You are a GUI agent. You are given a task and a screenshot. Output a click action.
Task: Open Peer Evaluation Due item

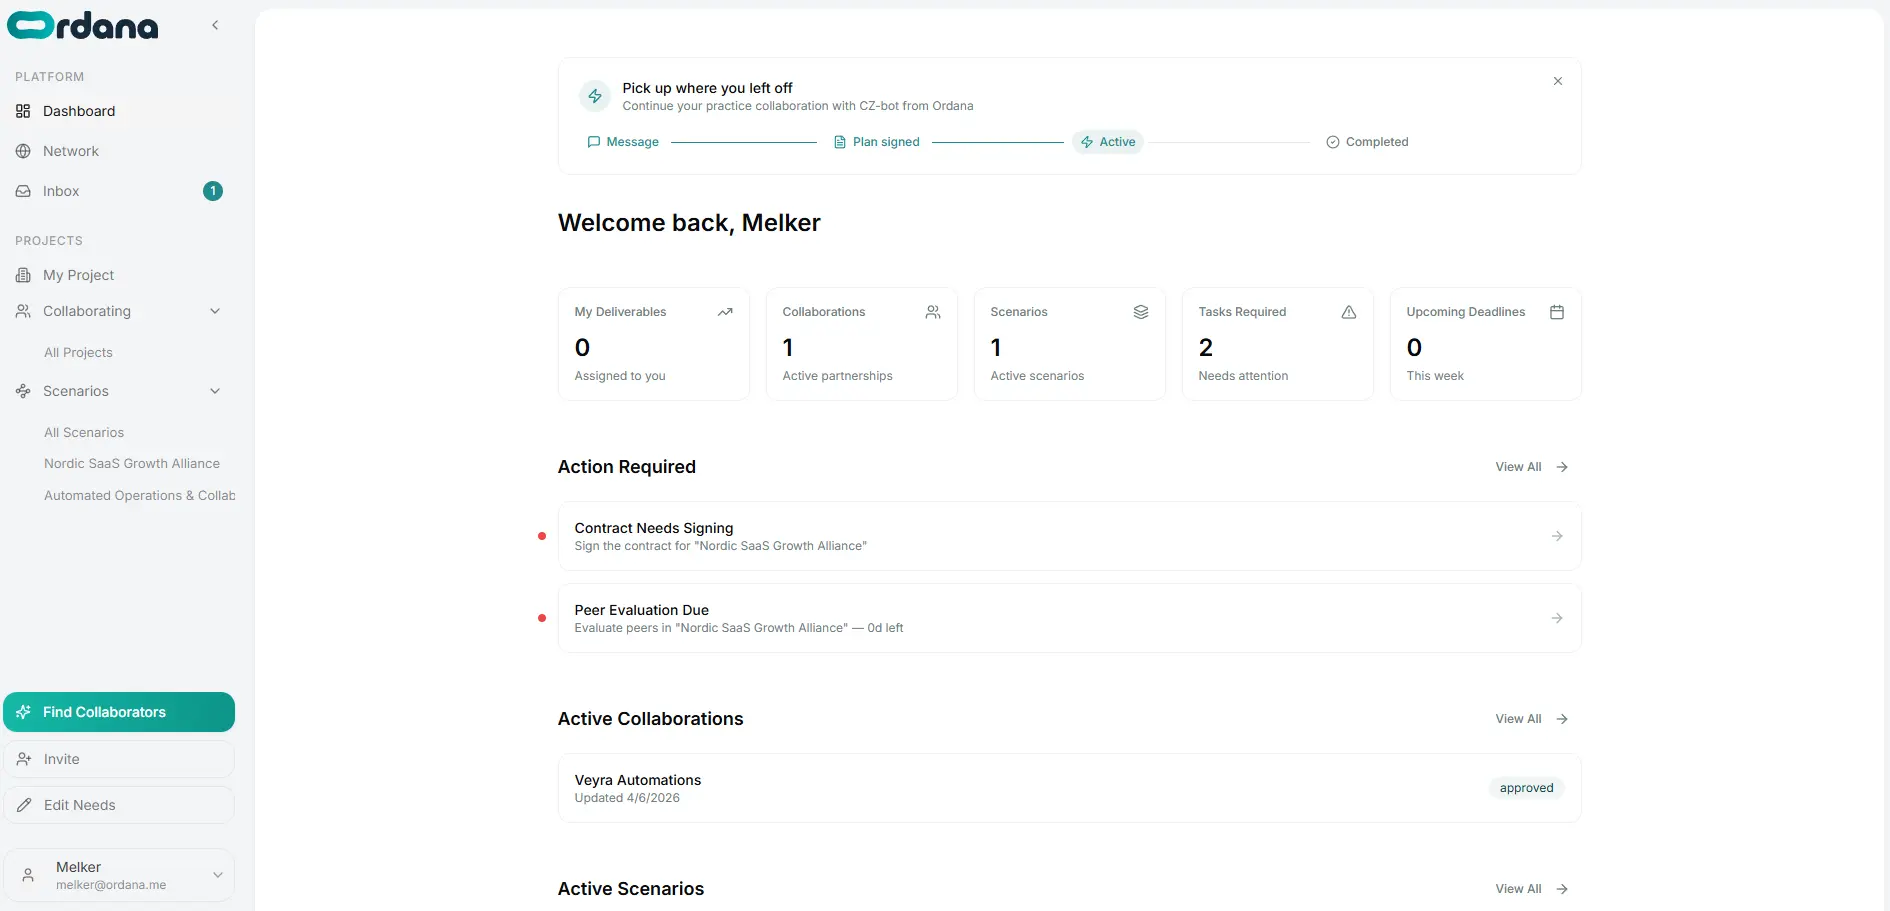(x=1070, y=618)
